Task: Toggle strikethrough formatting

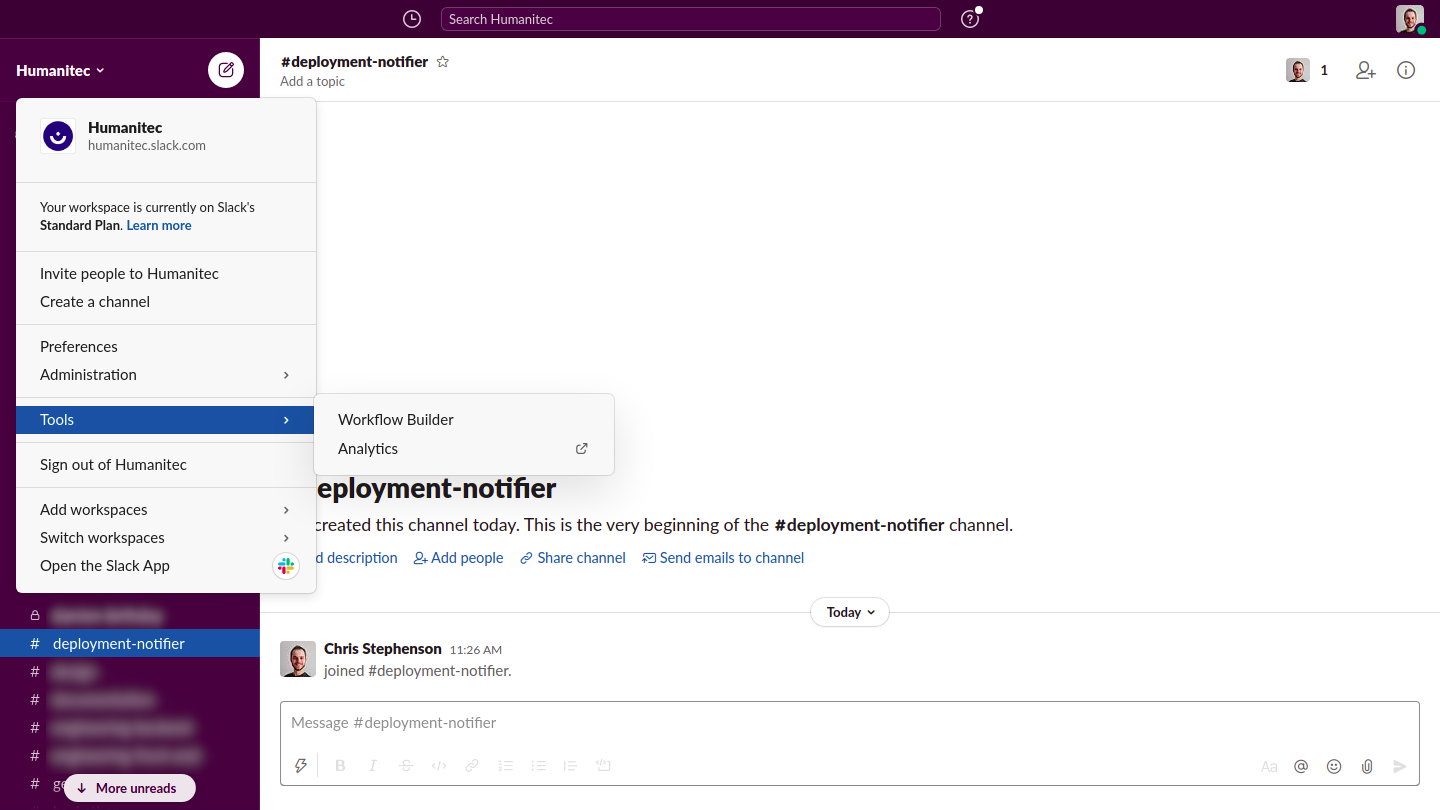Action: 406,766
